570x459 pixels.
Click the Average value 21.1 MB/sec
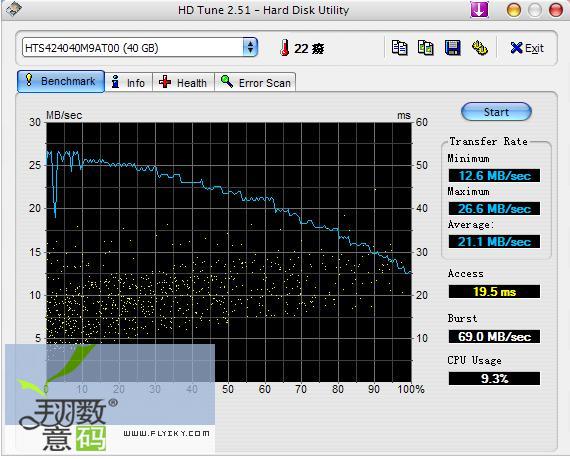494,242
